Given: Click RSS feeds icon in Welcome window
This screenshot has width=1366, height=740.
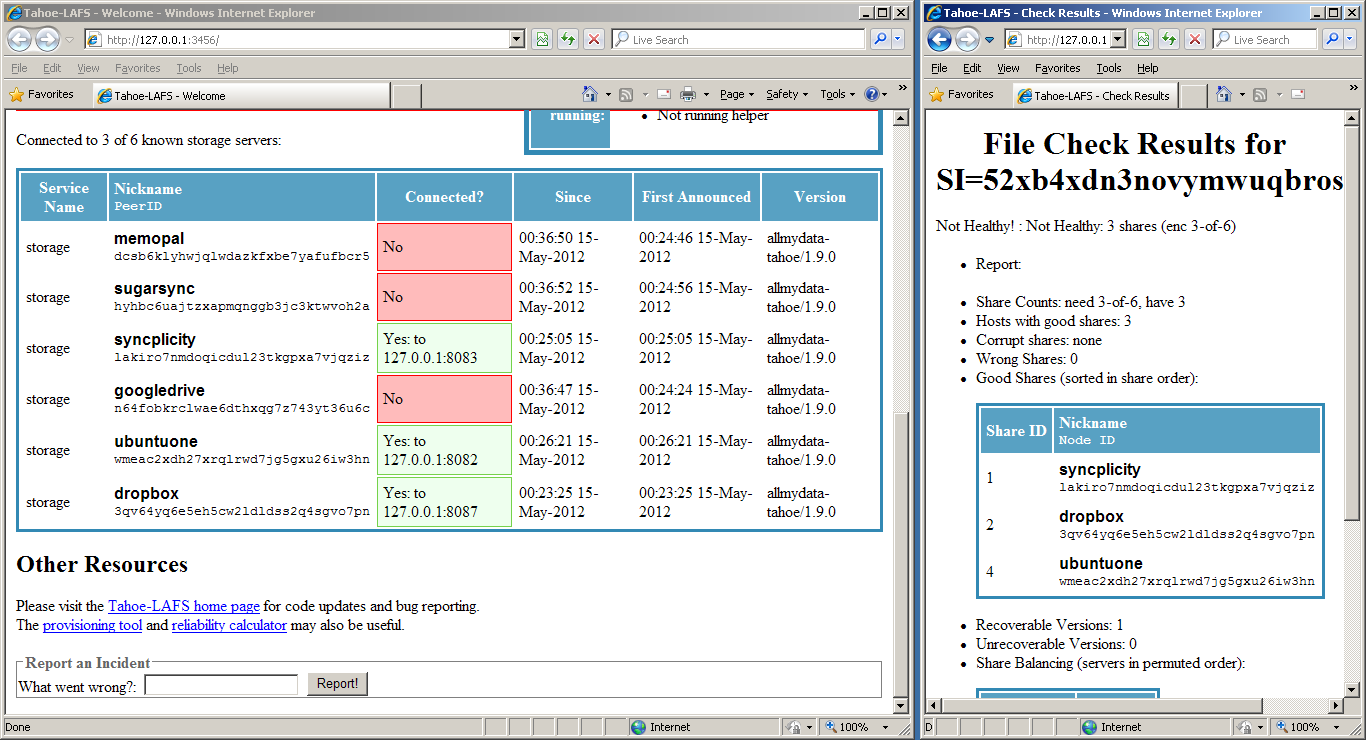Looking at the screenshot, I should click(x=626, y=94).
